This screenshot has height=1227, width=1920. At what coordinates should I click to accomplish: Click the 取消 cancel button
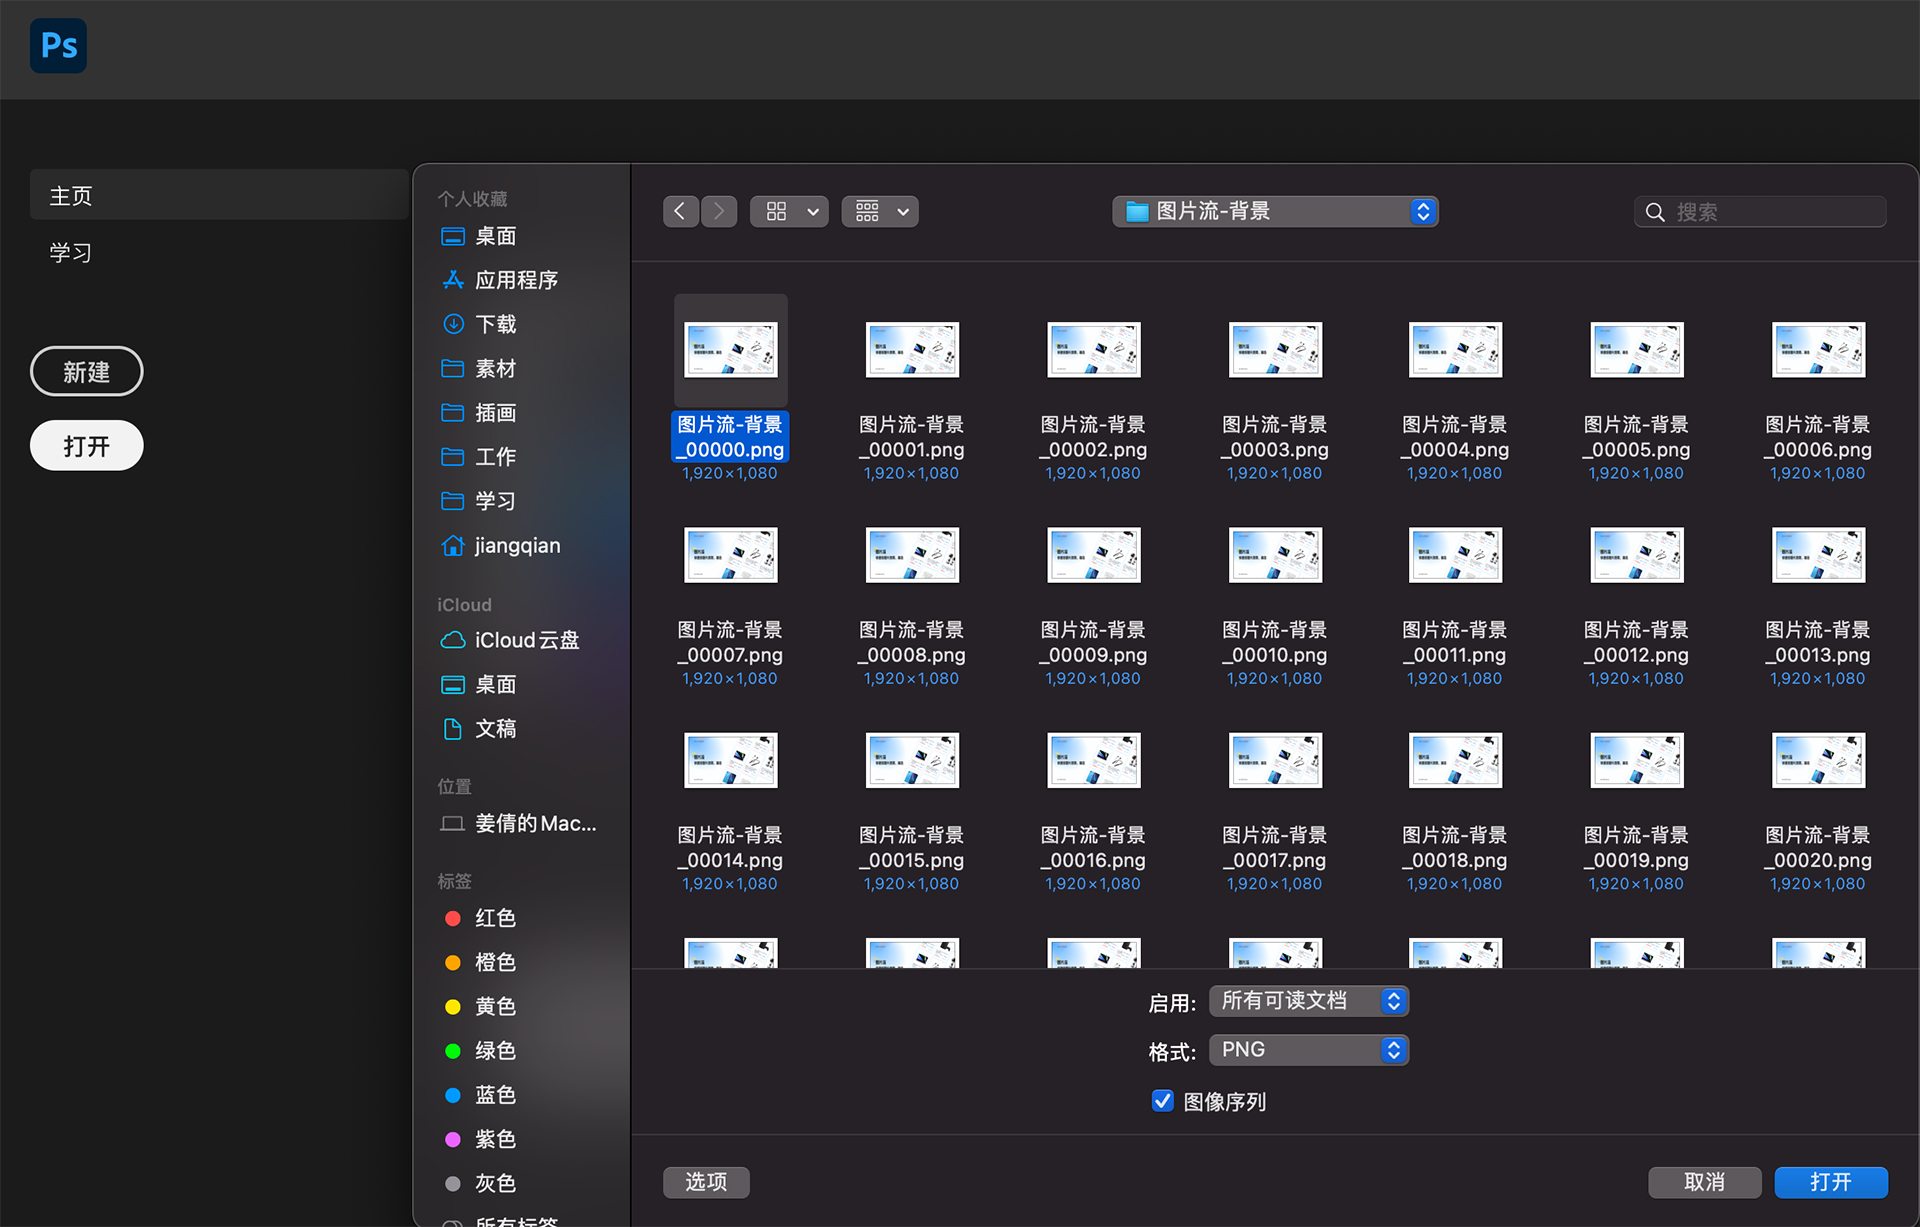(1704, 1182)
